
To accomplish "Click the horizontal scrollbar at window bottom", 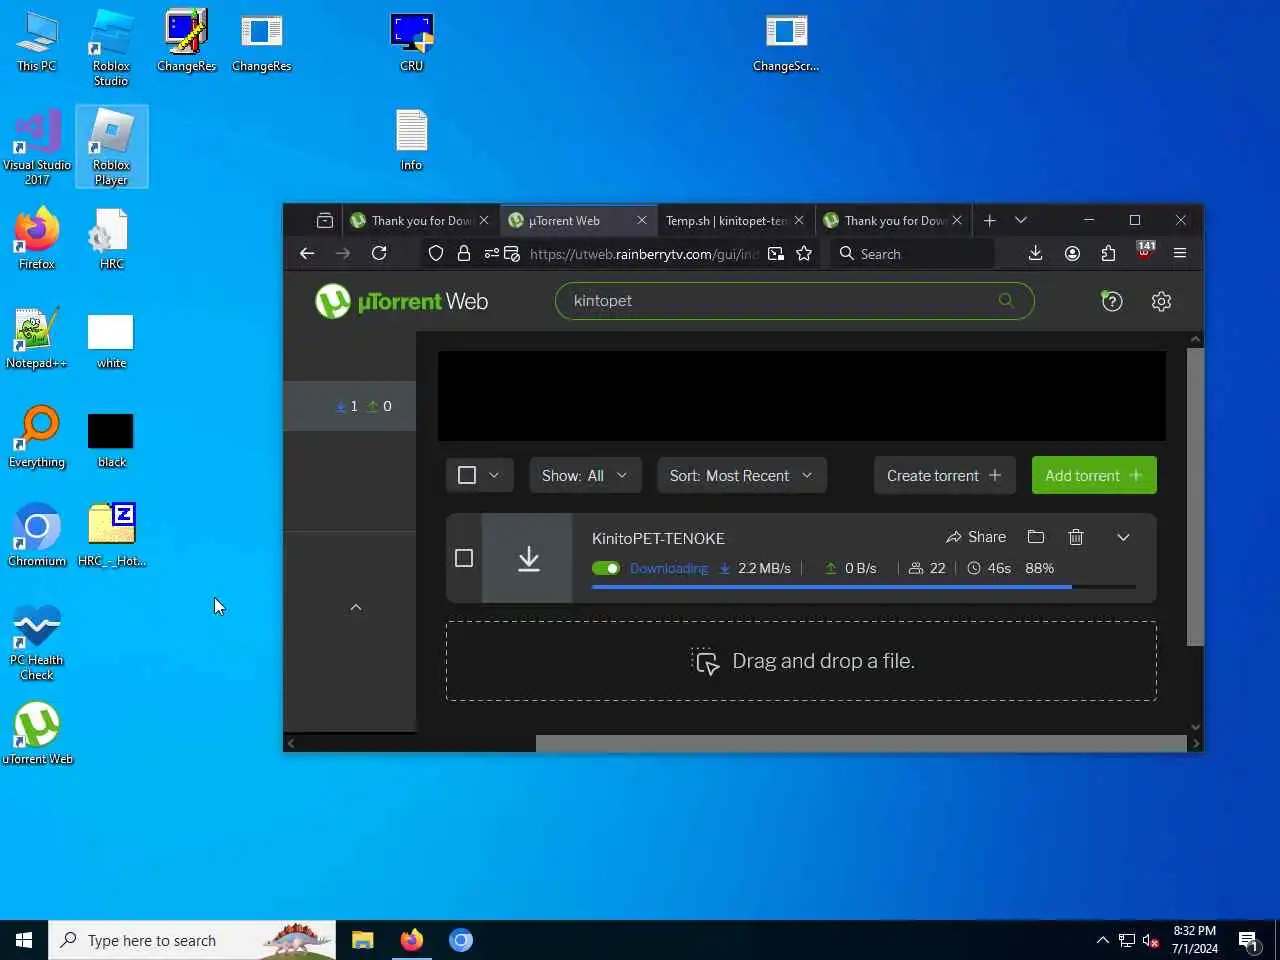I will [861, 743].
